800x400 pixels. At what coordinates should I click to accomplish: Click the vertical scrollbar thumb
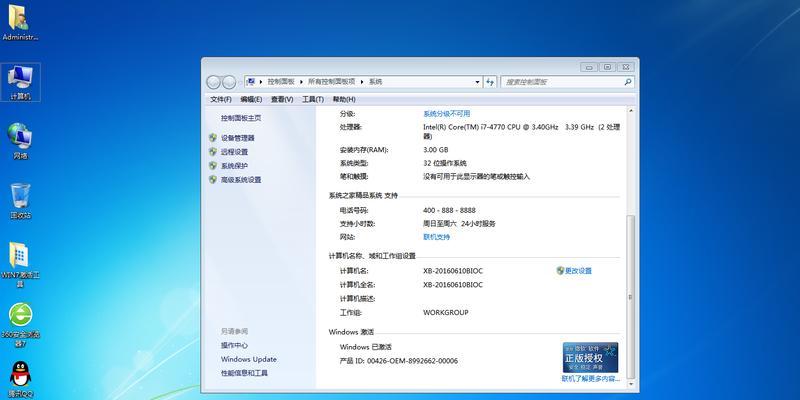[631, 296]
